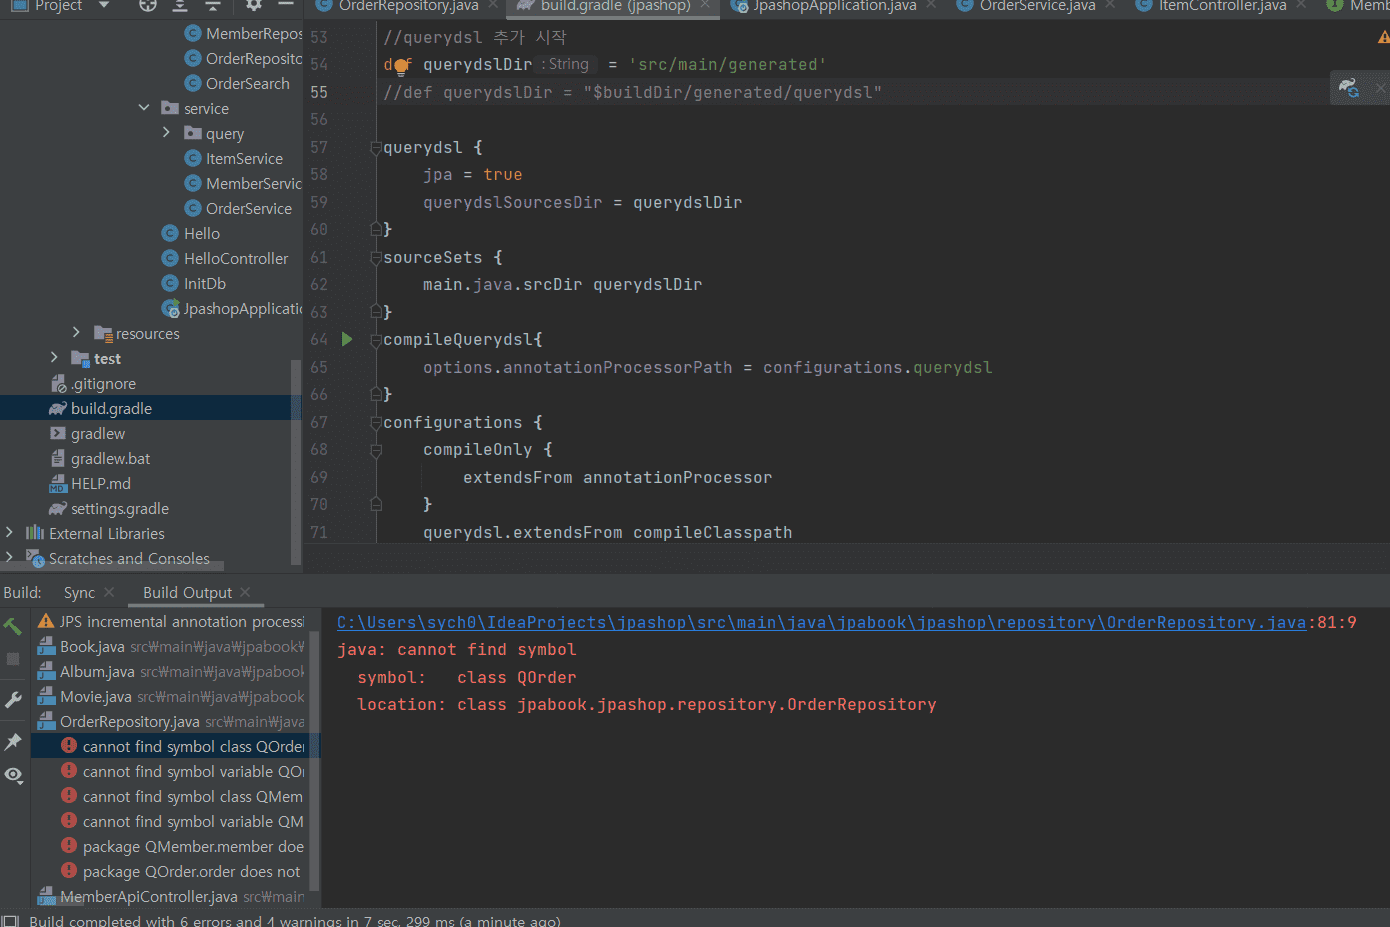Expand Scratches and Consoles node
The height and width of the screenshot is (927, 1390).
(x=9, y=558)
